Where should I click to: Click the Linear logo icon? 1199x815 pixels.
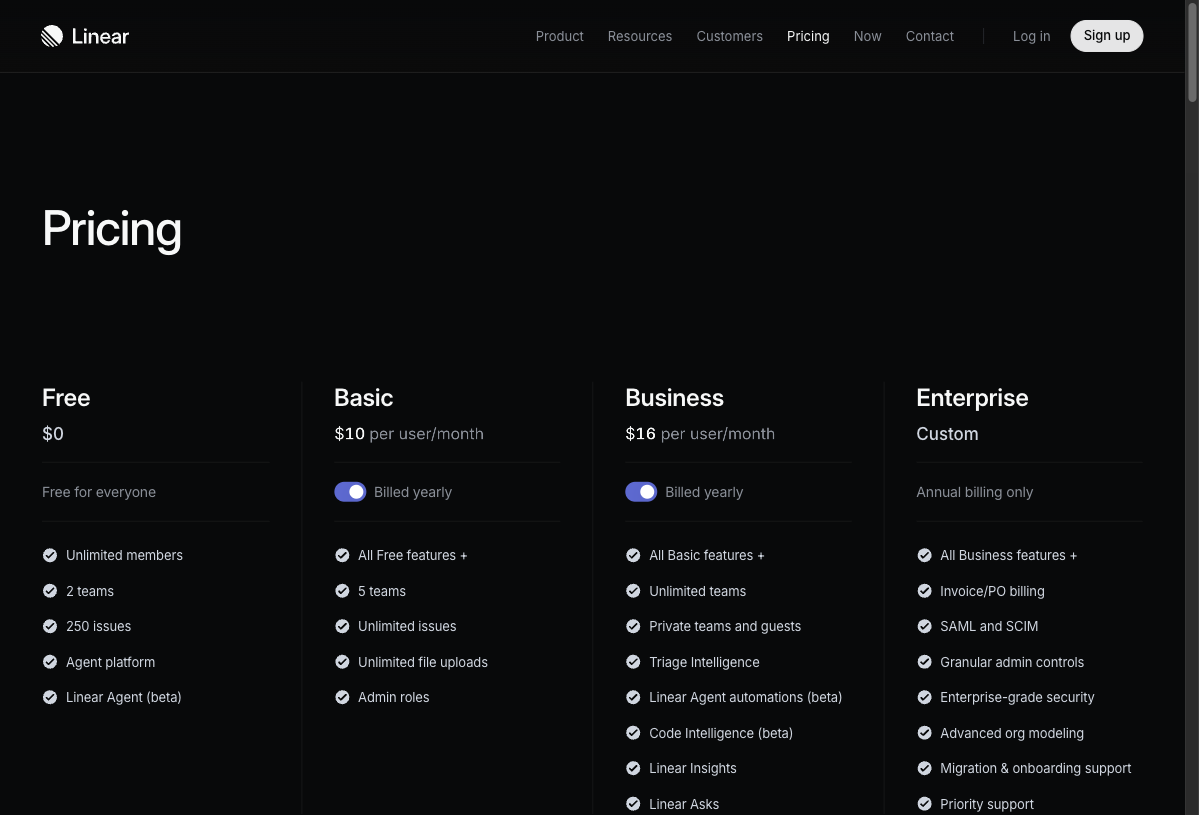[52, 36]
